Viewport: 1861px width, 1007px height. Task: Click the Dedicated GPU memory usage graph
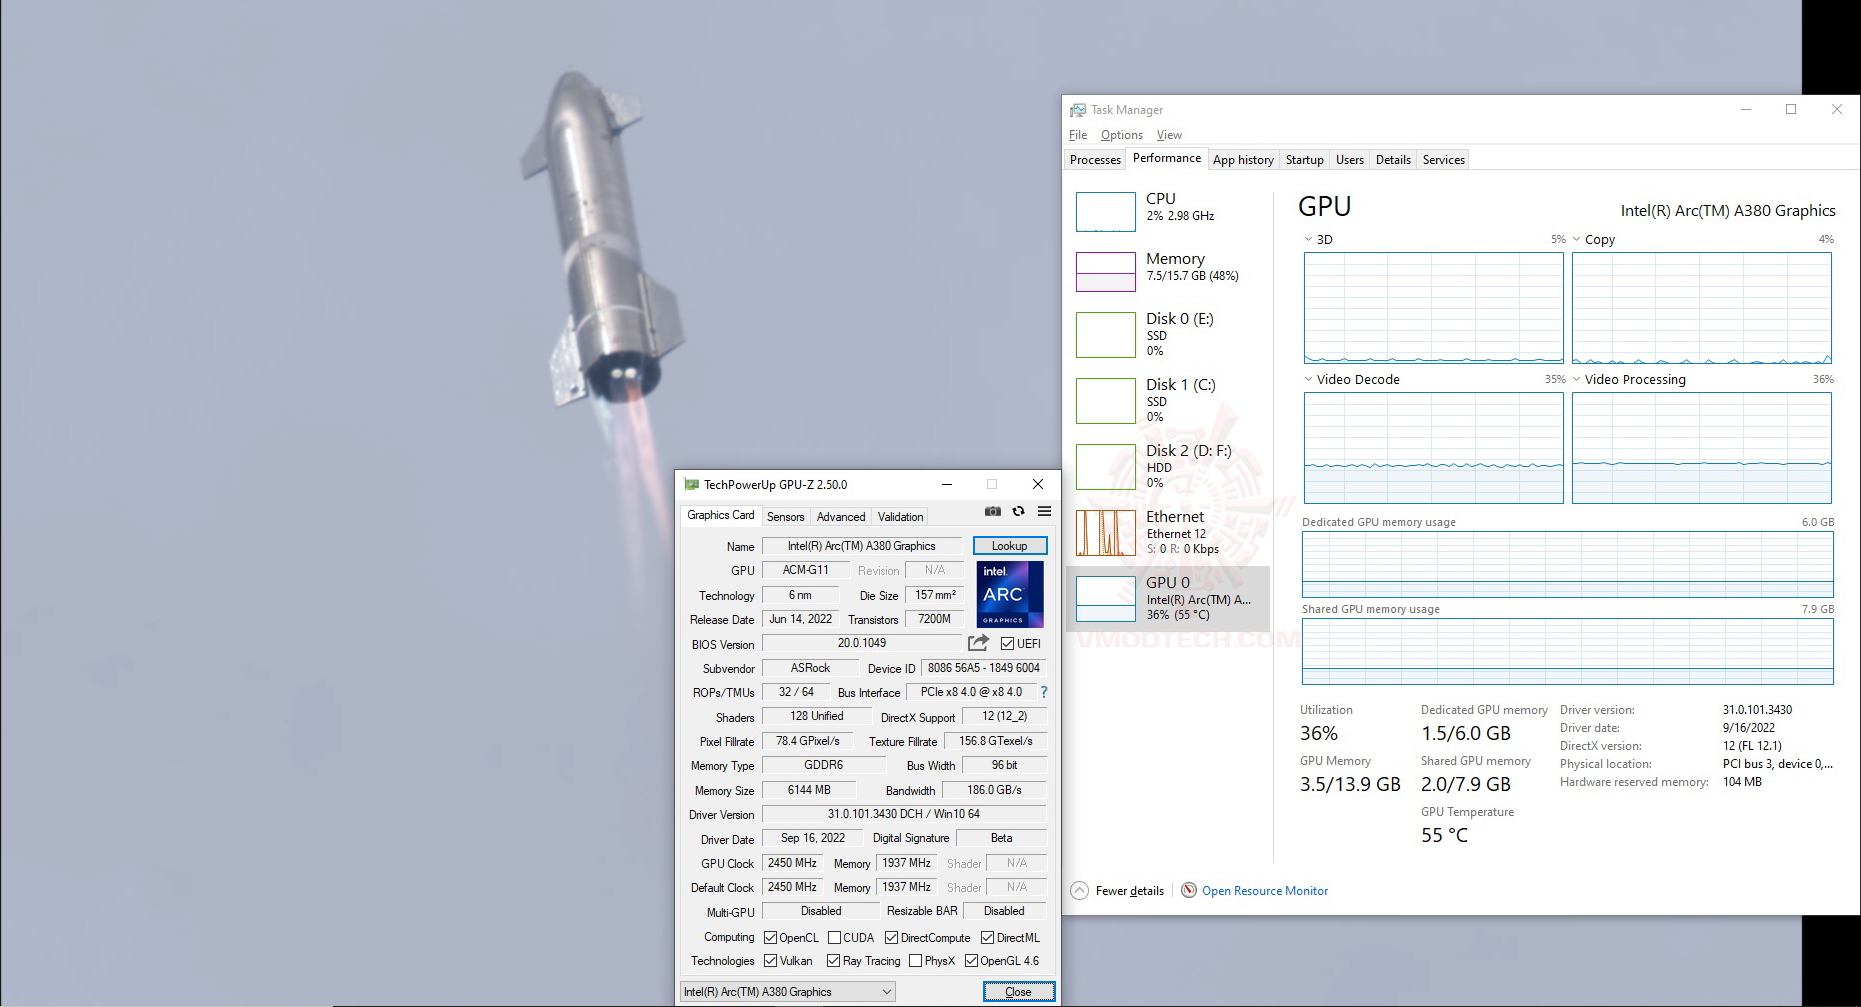click(1568, 564)
